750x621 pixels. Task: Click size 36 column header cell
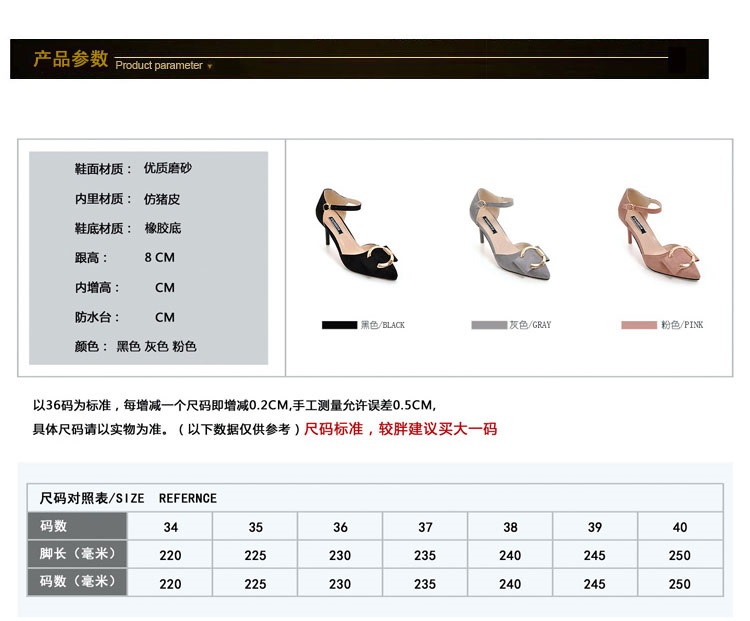pos(340,527)
